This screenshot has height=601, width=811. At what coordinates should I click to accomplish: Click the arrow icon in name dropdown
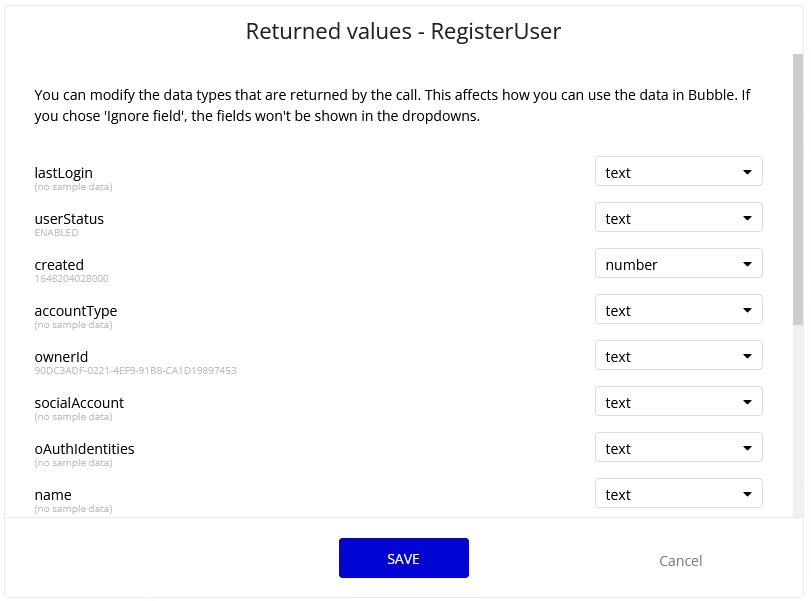pos(747,494)
